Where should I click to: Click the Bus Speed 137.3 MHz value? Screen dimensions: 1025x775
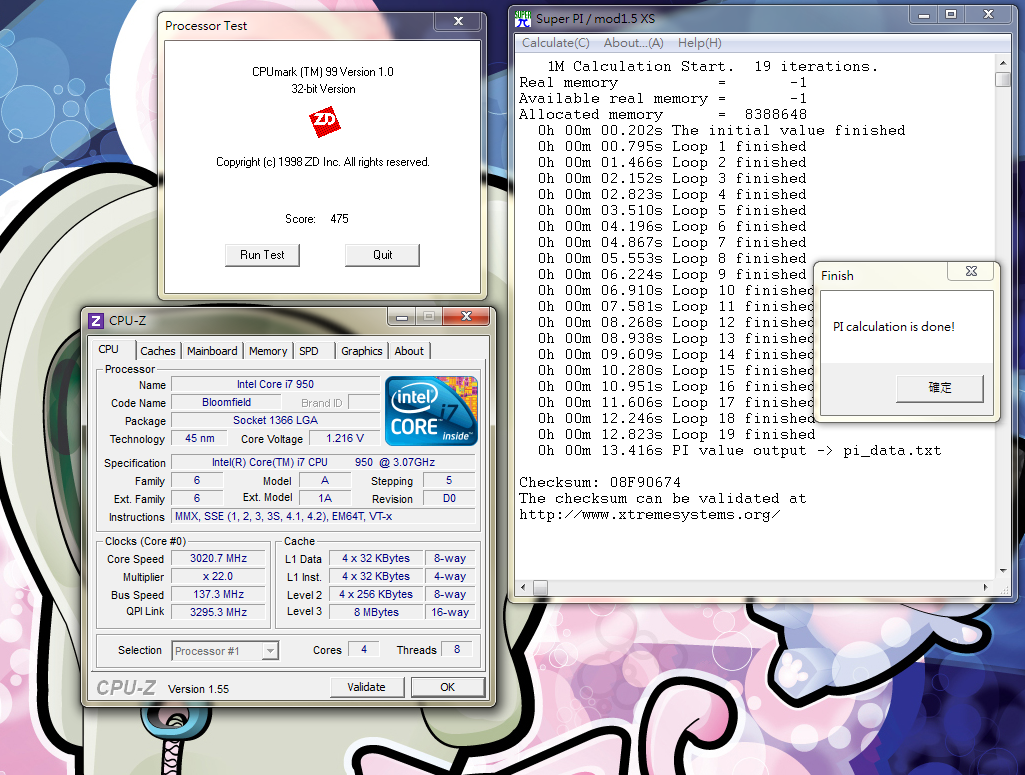218,595
